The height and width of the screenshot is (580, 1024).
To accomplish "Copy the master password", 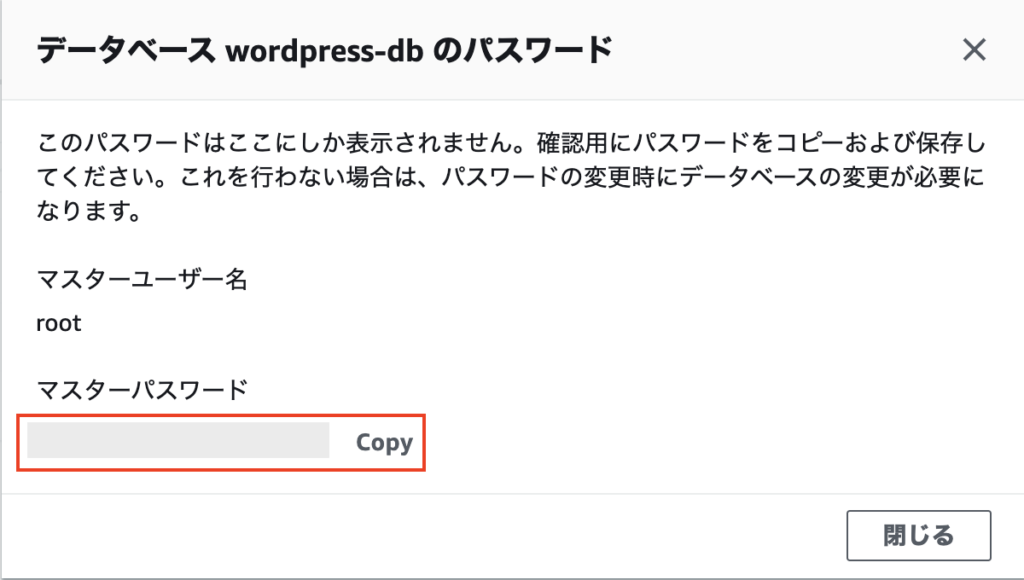I will 384,443.
